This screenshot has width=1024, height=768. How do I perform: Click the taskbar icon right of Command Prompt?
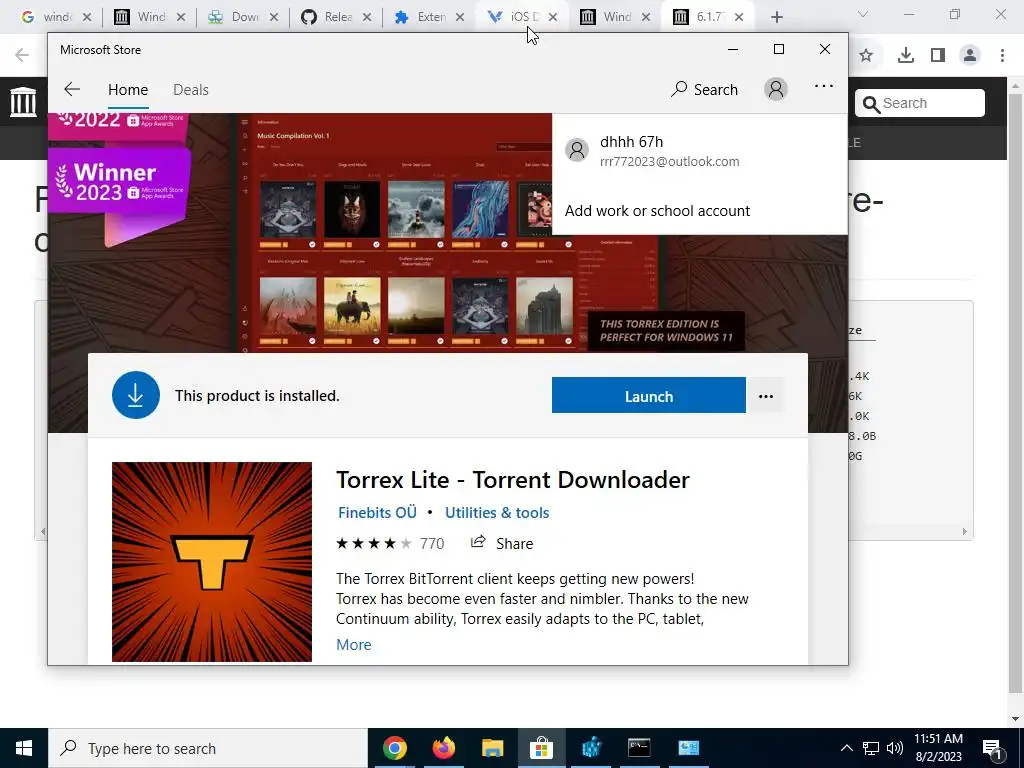pyautogui.click(x=688, y=748)
